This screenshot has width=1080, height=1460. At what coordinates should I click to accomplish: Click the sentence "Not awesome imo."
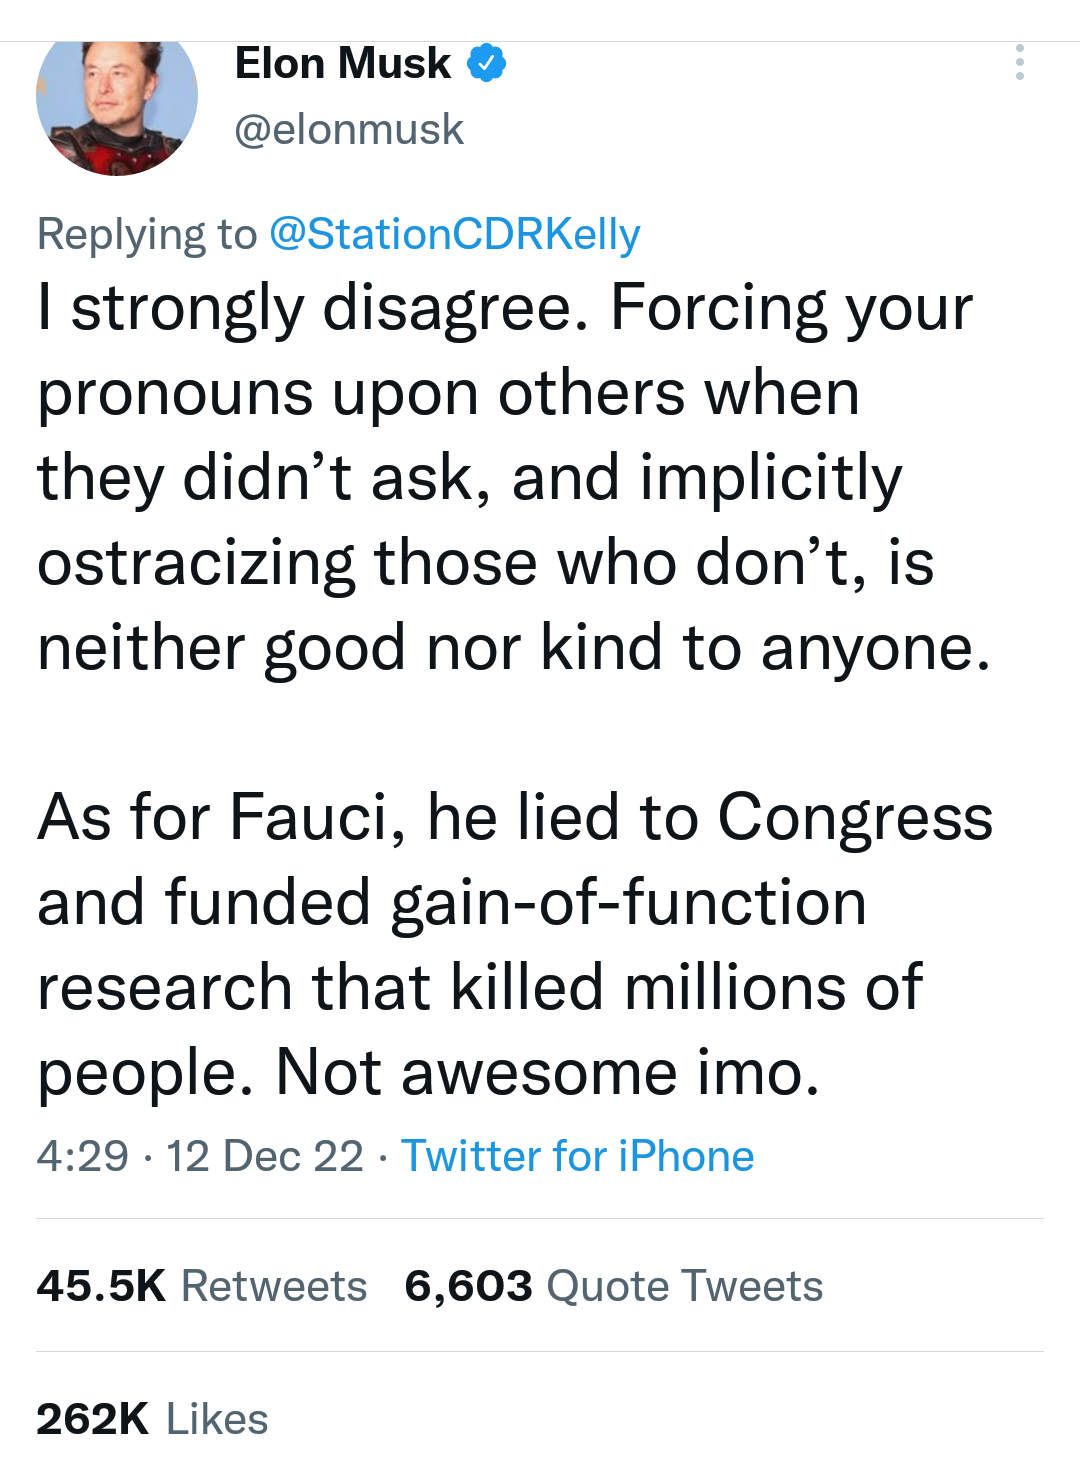[547, 1072]
